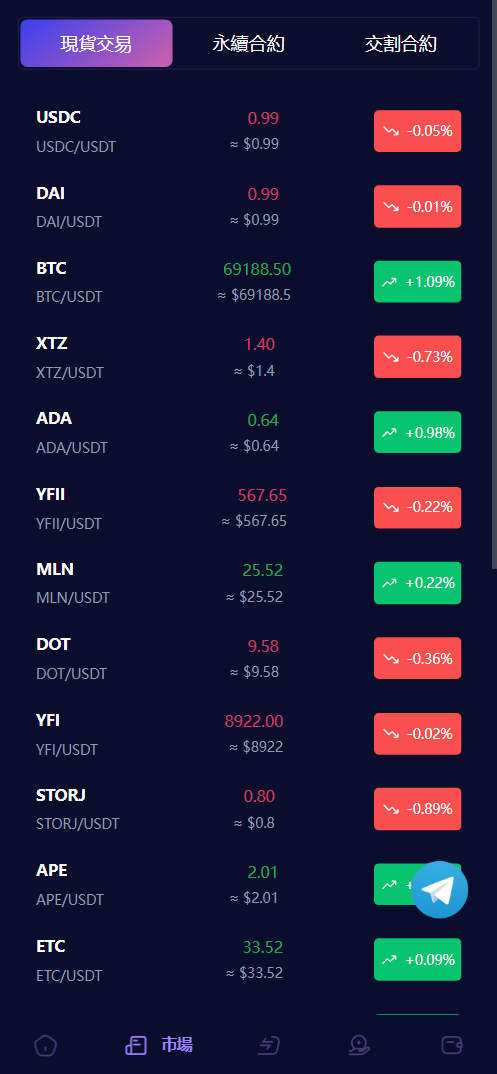Image resolution: width=497 pixels, height=1074 pixels.
Task: Click the +0.22% MLN change button
Action: pos(418,583)
